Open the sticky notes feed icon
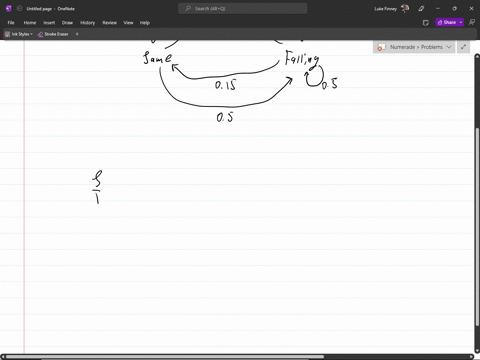 (426, 23)
